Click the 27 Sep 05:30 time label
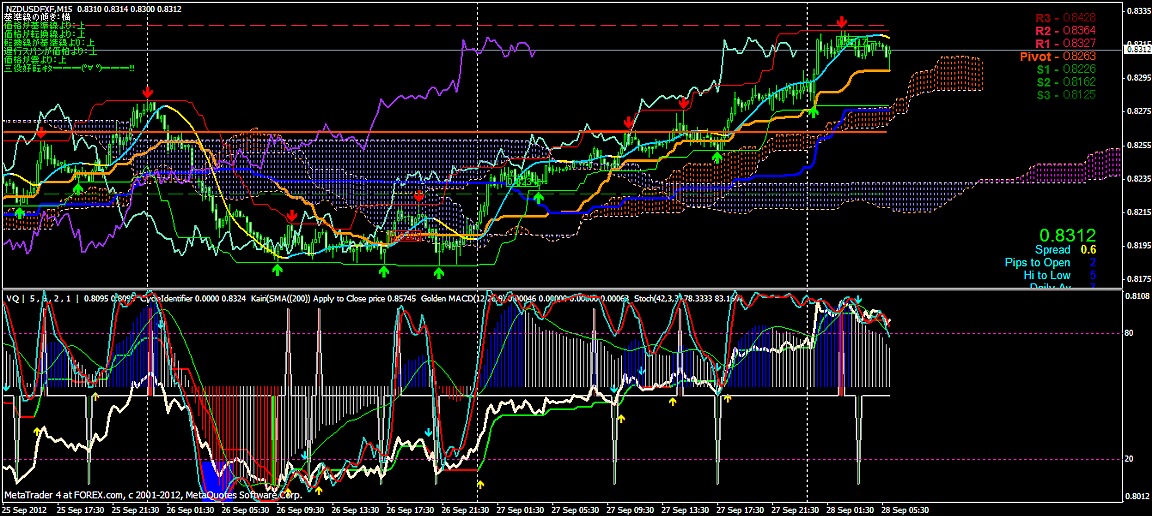 [x=575, y=509]
